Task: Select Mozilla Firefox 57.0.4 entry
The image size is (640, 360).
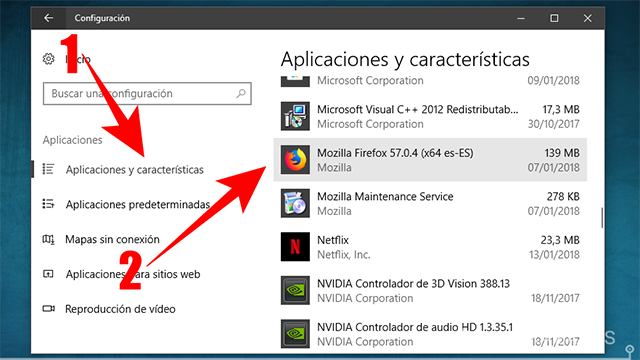Action: [430, 160]
